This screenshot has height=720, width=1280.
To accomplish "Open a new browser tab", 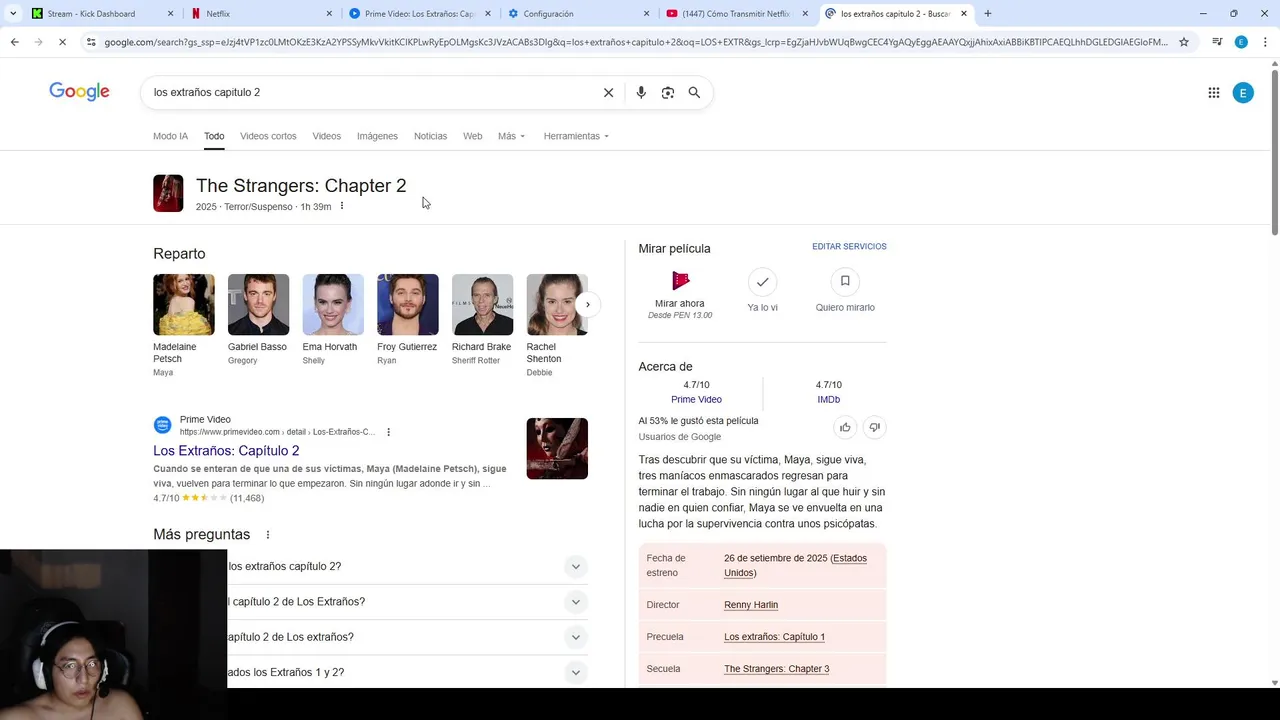I will [988, 13].
